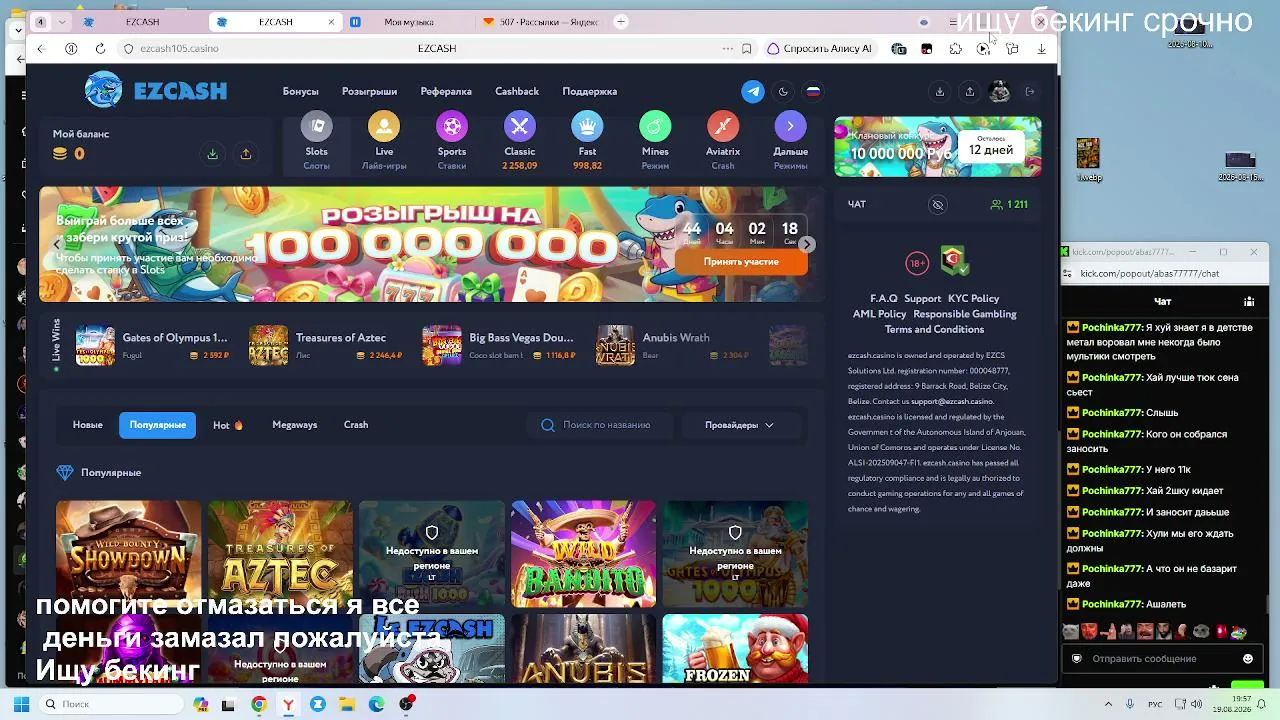Open the Telegram channel icon
This screenshot has width=1280, height=720.
753,91
